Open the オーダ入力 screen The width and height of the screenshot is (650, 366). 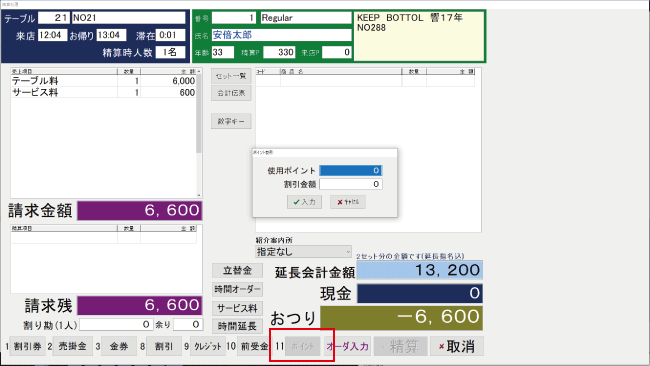(347, 346)
